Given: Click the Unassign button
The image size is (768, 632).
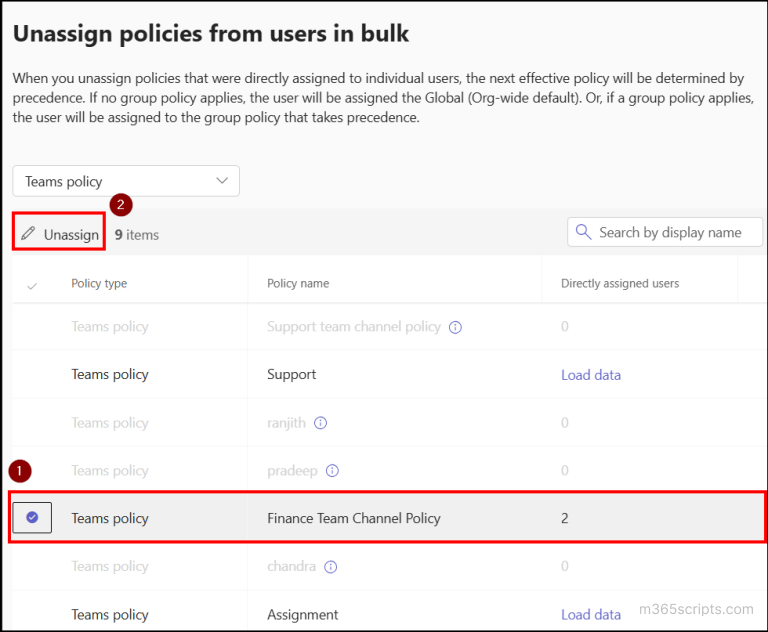Looking at the screenshot, I should point(59,234).
